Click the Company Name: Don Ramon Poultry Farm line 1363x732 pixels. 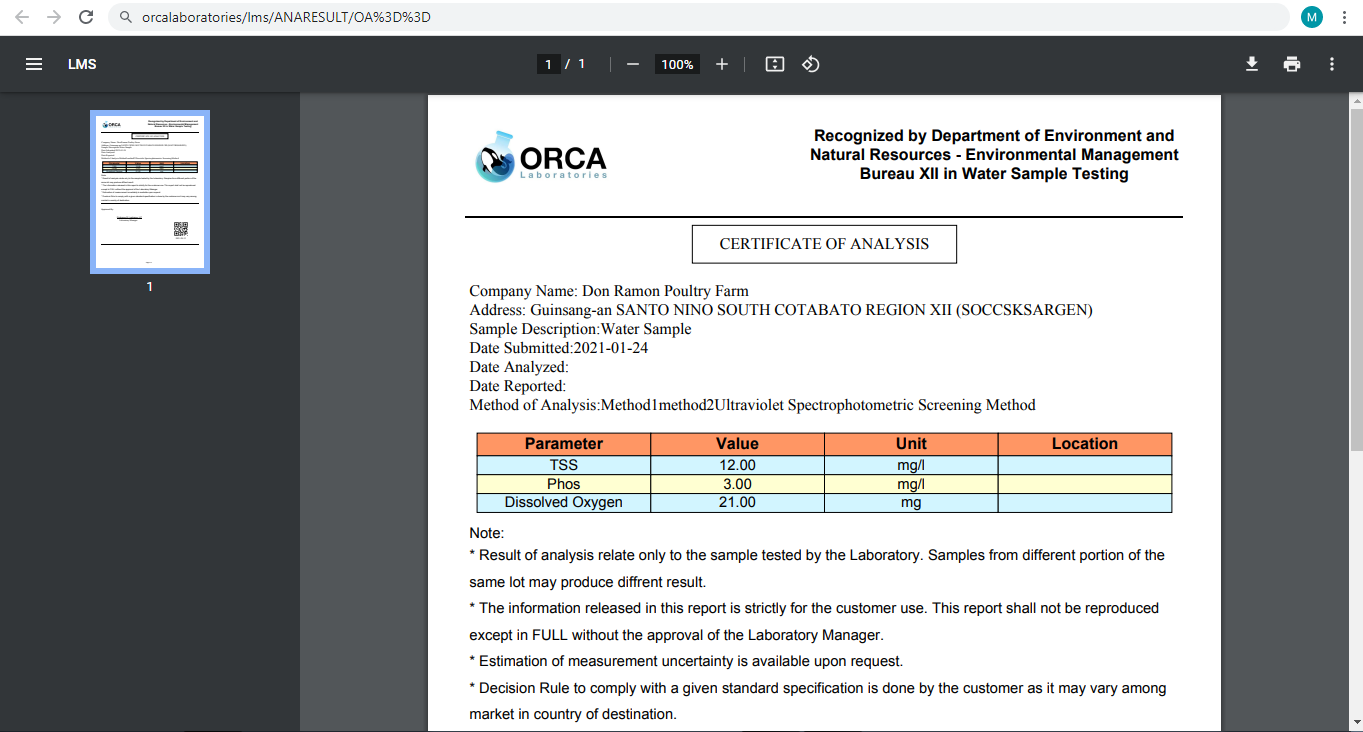(609, 291)
